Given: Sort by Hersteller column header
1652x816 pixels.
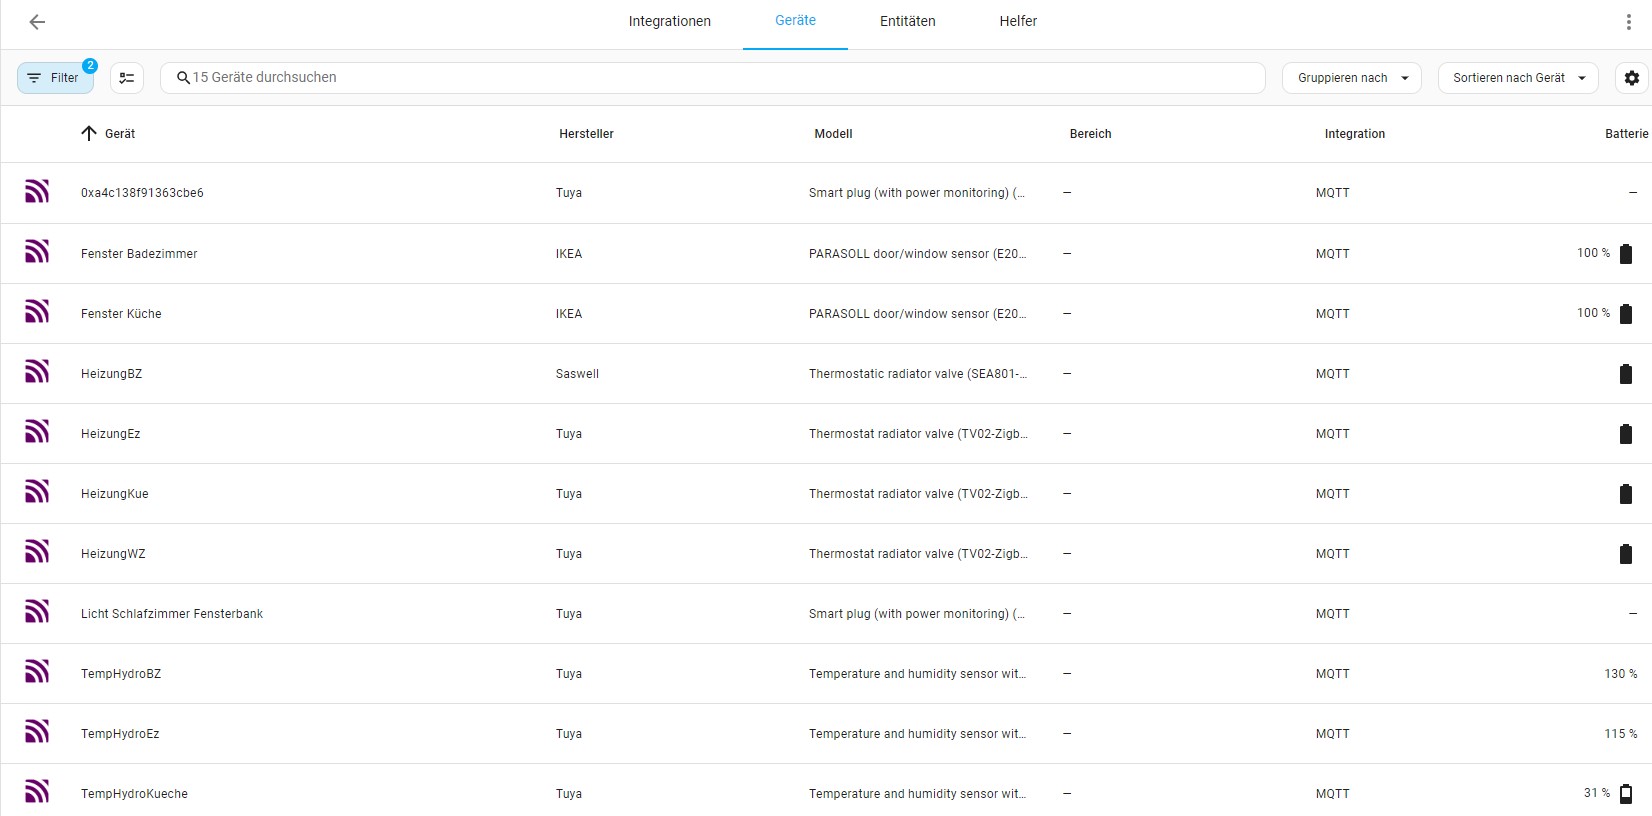Looking at the screenshot, I should 586,134.
